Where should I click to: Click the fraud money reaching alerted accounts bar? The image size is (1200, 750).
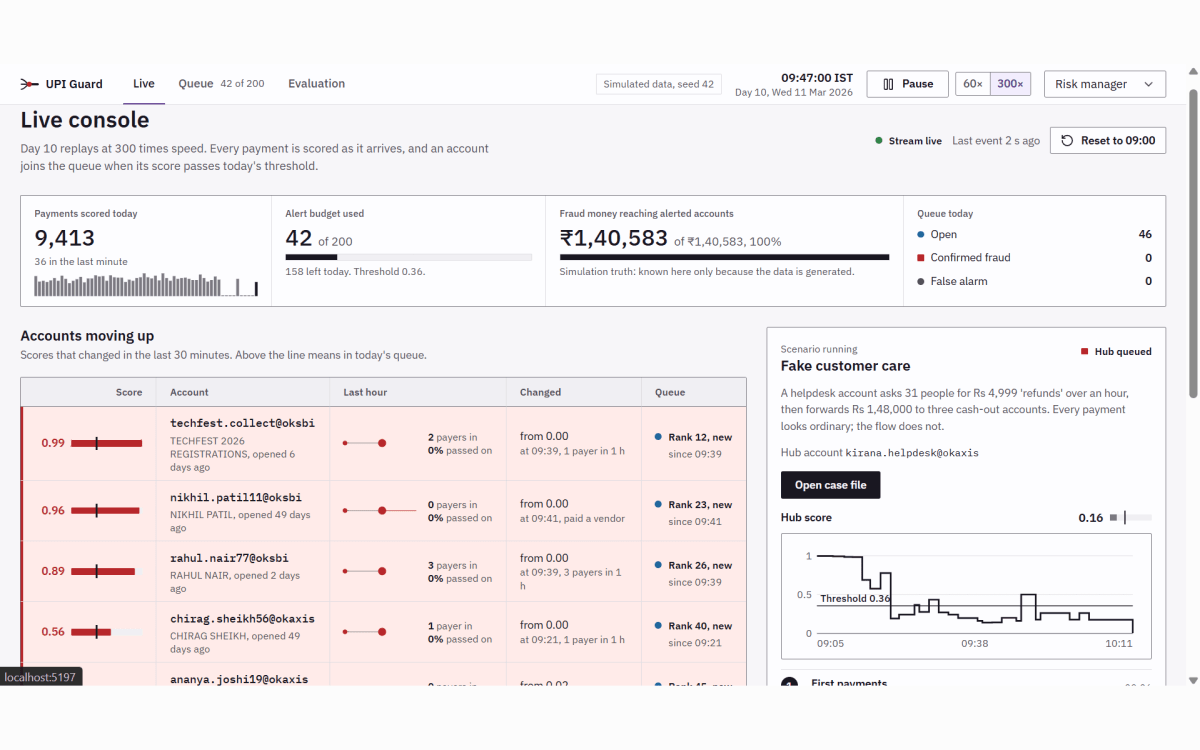[724, 258]
